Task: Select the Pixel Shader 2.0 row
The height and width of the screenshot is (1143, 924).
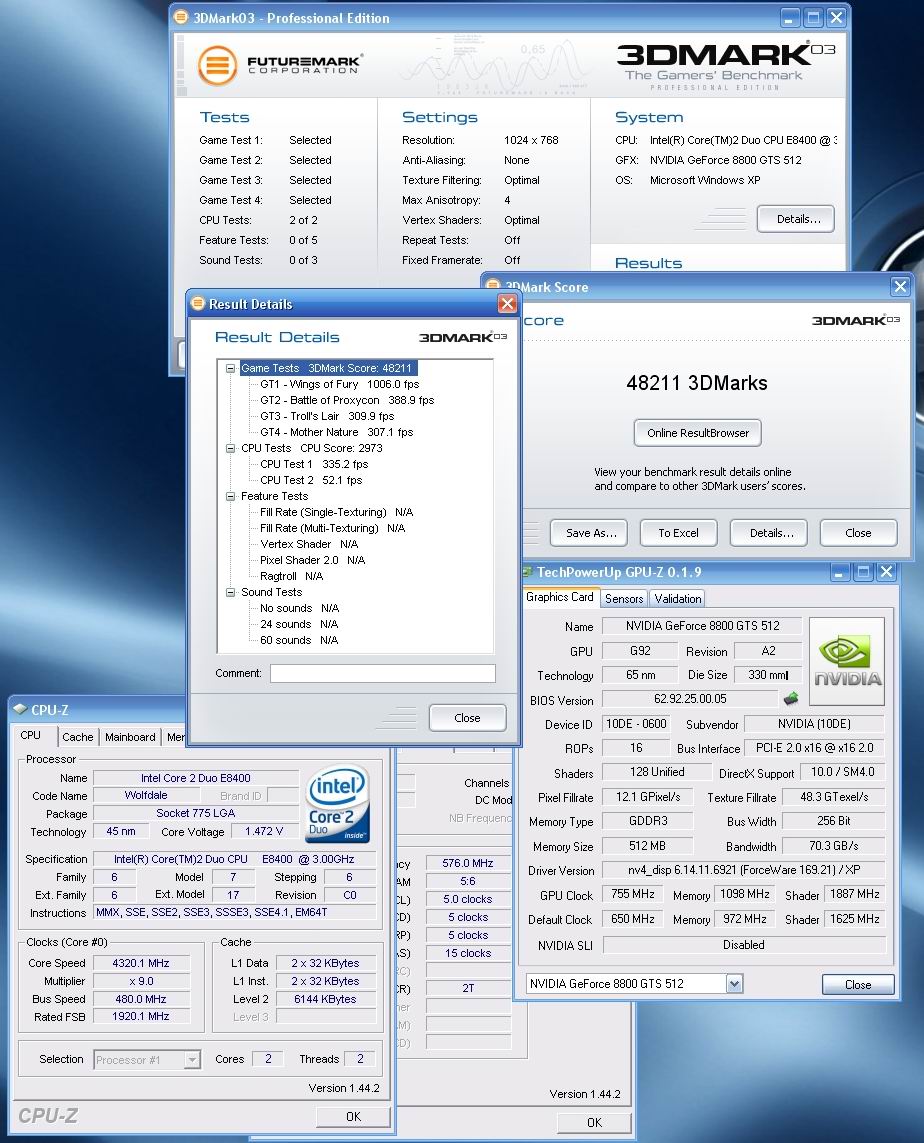Action: pyautogui.click(x=313, y=561)
